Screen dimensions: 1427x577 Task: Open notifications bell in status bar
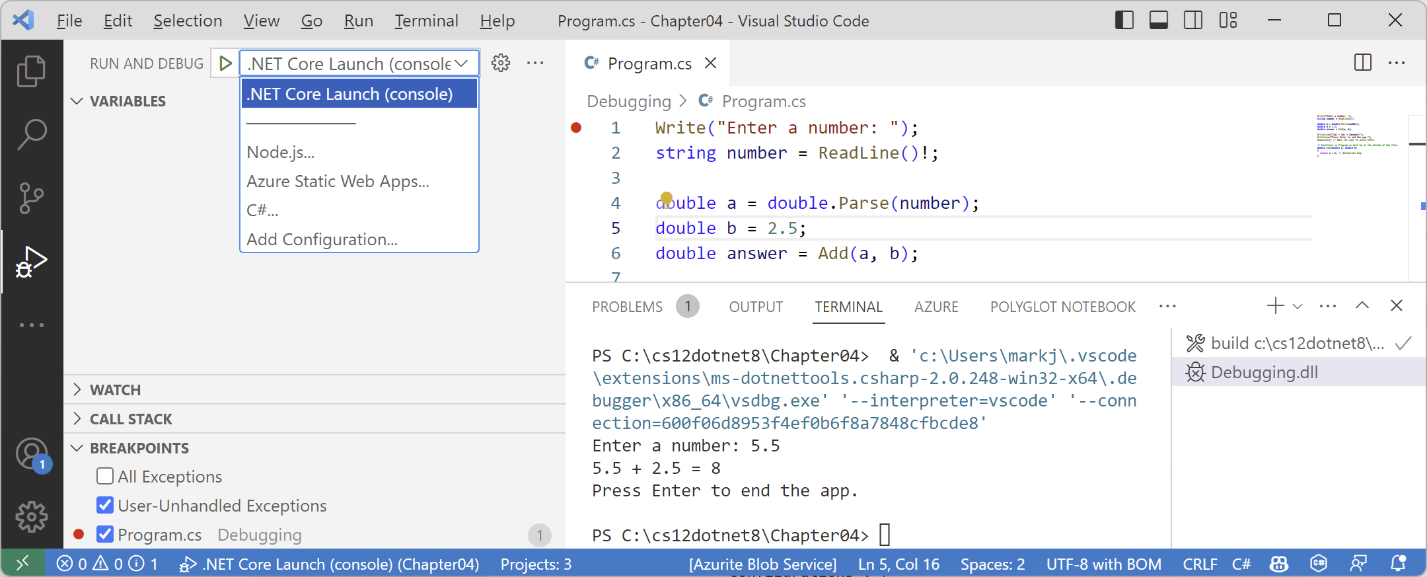click(x=1399, y=564)
